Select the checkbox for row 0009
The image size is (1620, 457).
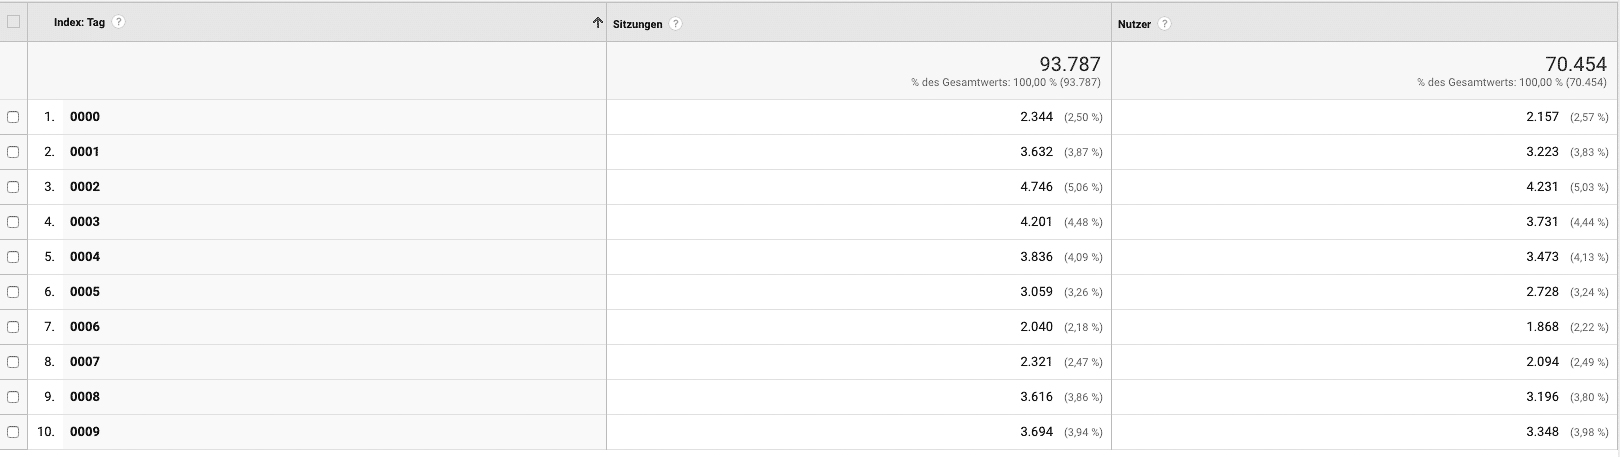tap(13, 432)
